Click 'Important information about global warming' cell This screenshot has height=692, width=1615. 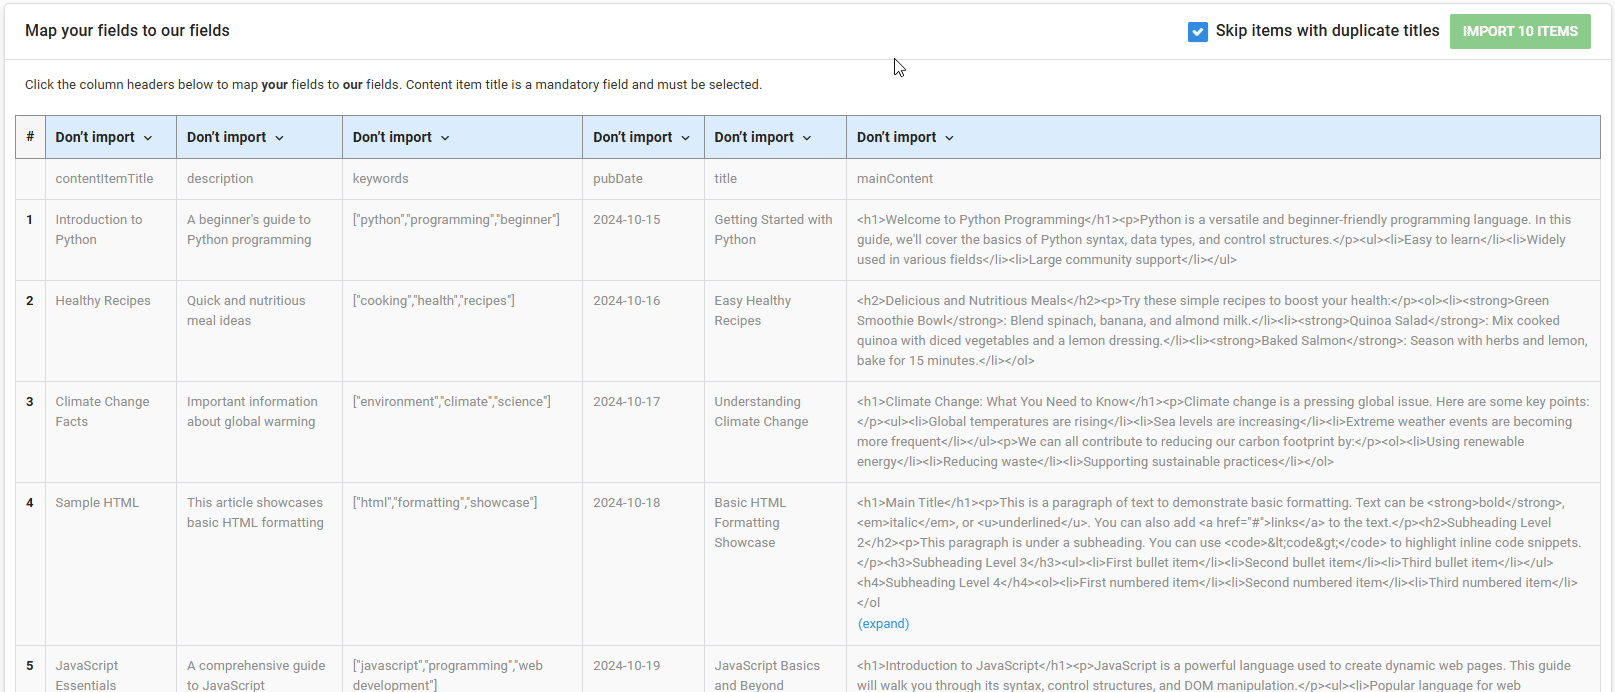coord(259,432)
